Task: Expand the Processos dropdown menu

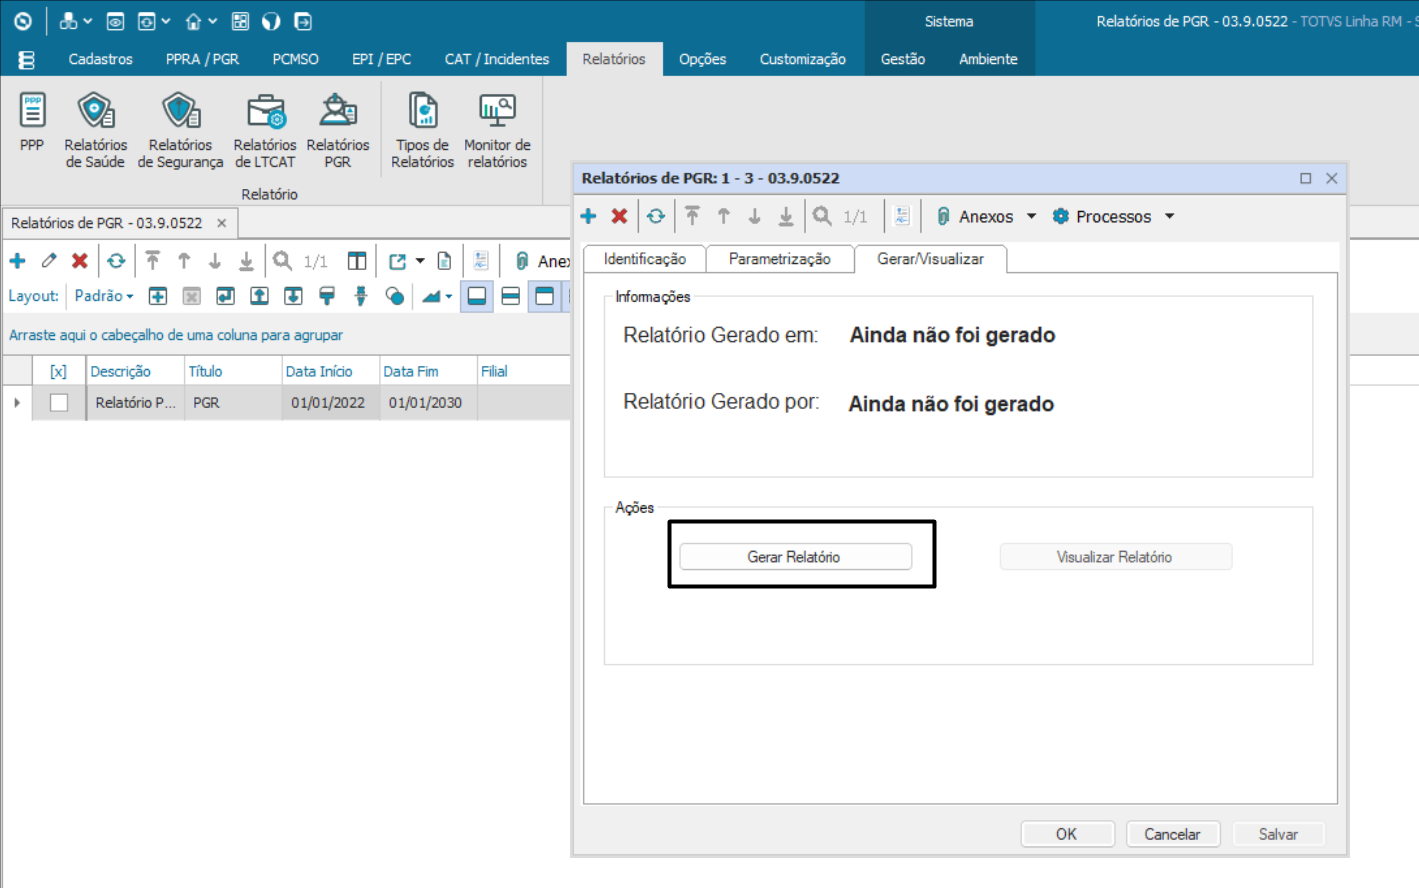Action: pos(1169,216)
